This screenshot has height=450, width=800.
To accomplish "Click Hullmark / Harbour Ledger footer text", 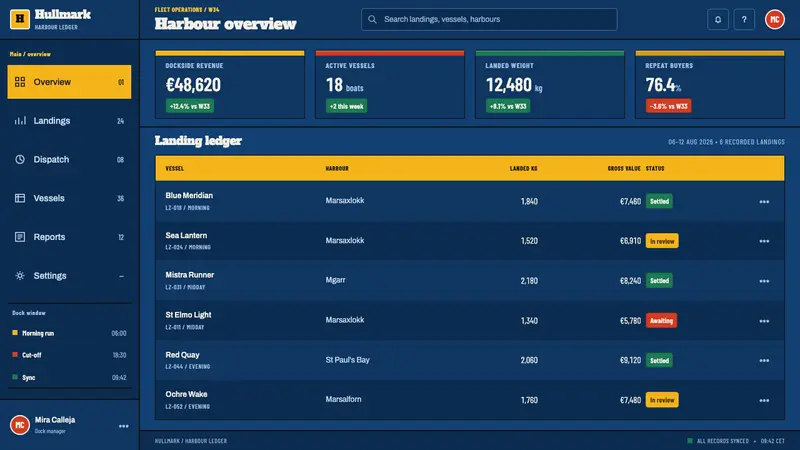I will [x=191, y=441].
